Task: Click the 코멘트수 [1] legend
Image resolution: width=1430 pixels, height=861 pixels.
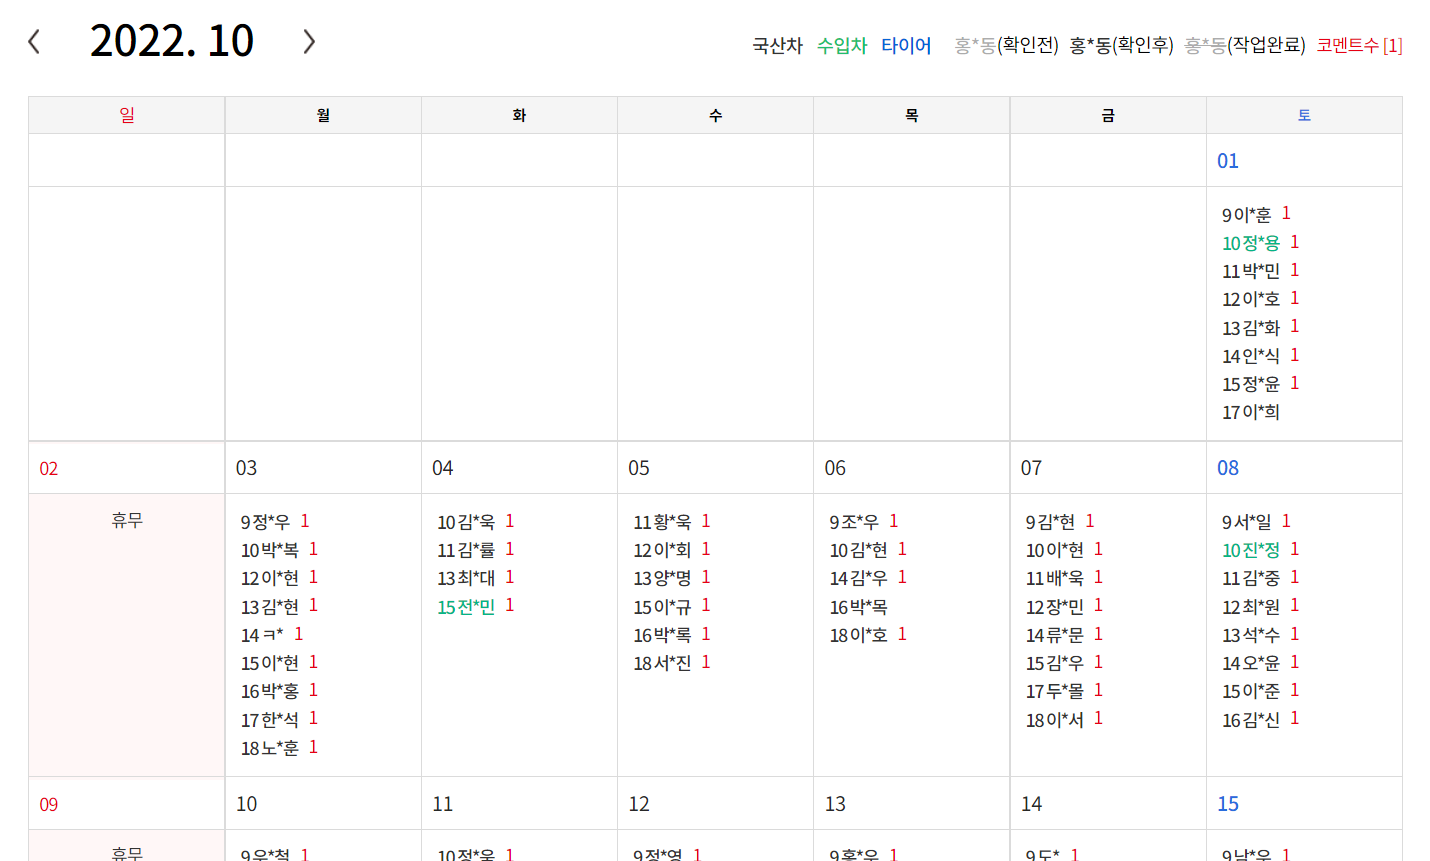Action: point(1359,46)
